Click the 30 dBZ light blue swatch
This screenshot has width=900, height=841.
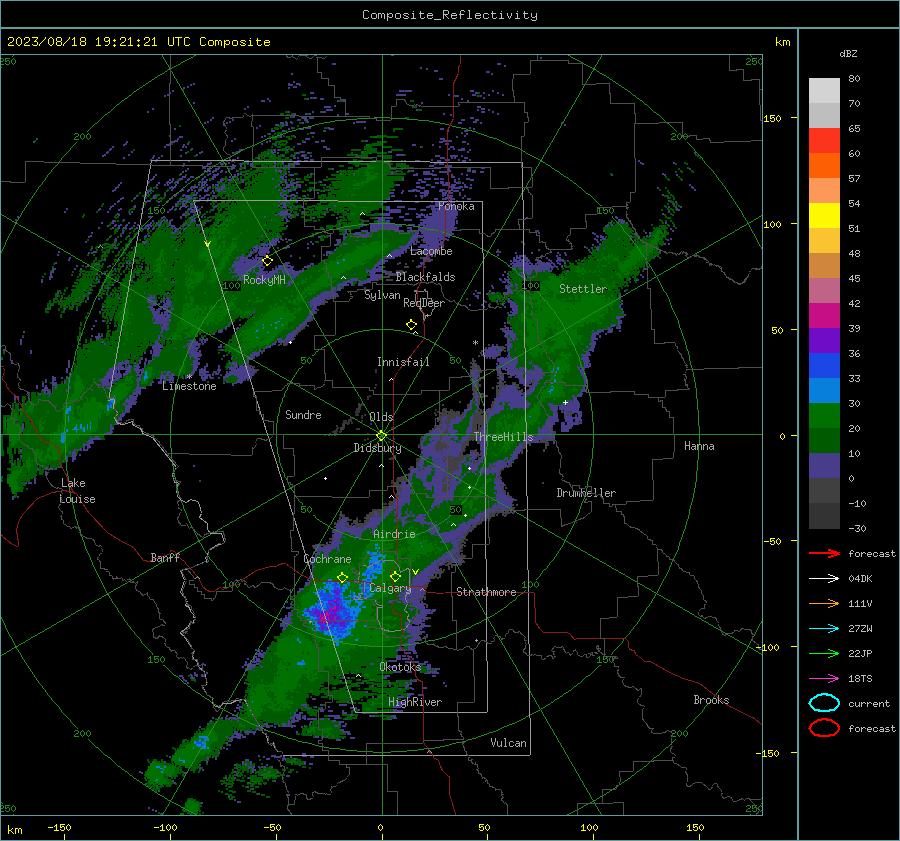coord(824,390)
